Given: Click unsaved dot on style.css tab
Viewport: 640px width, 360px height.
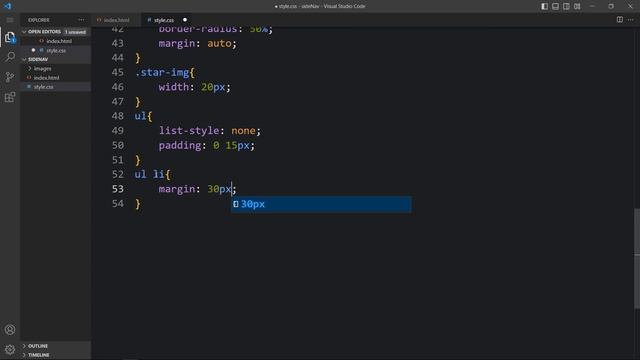Looking at the screenshot, I should point(185,20).
